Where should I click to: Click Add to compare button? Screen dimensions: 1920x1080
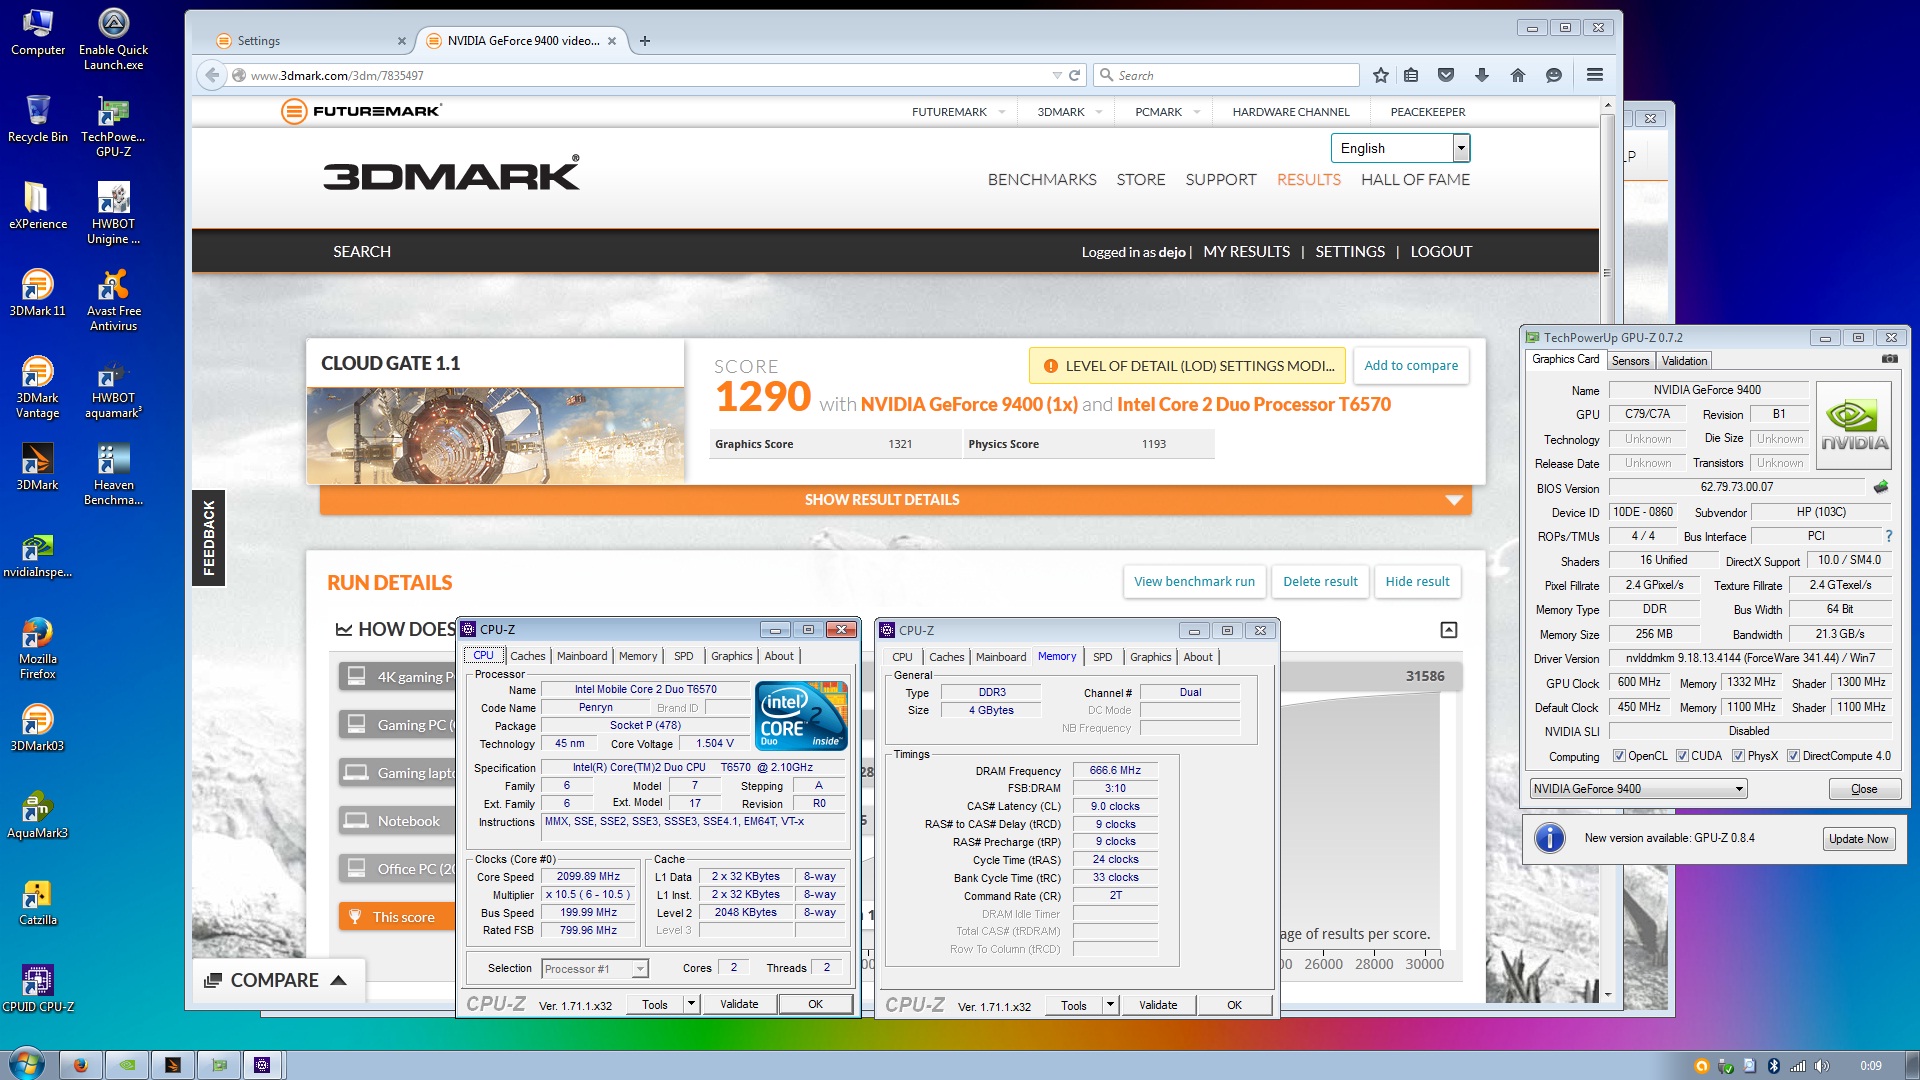tap(1411, 366)
